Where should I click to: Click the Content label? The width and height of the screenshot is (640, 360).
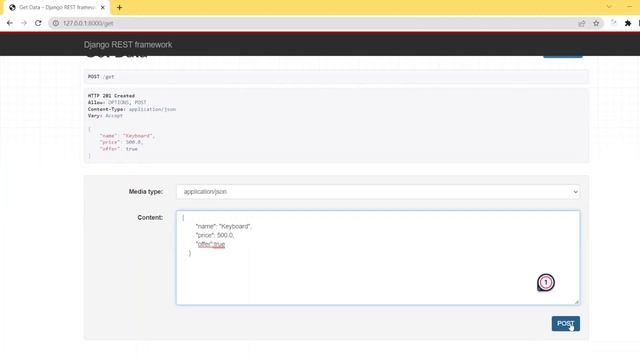[150, 218]
